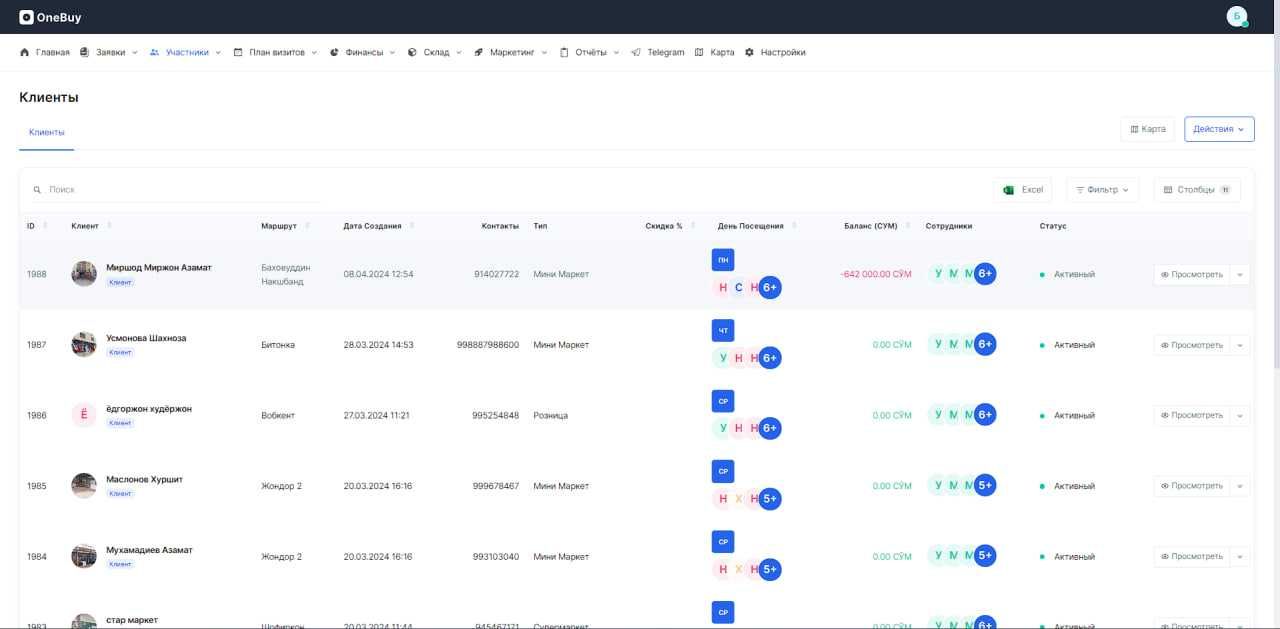
Task: Click the Карта button near Действия
Action: coord(1148,129)
